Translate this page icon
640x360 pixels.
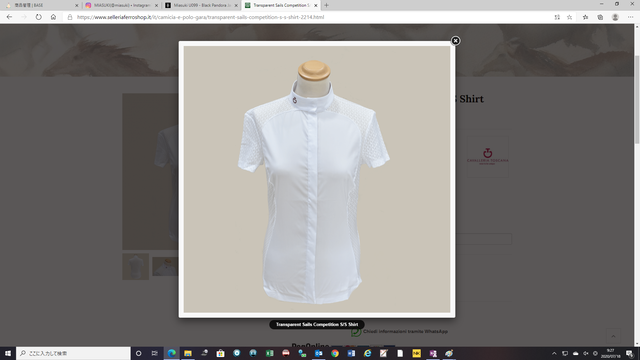(x=557, y=17)
